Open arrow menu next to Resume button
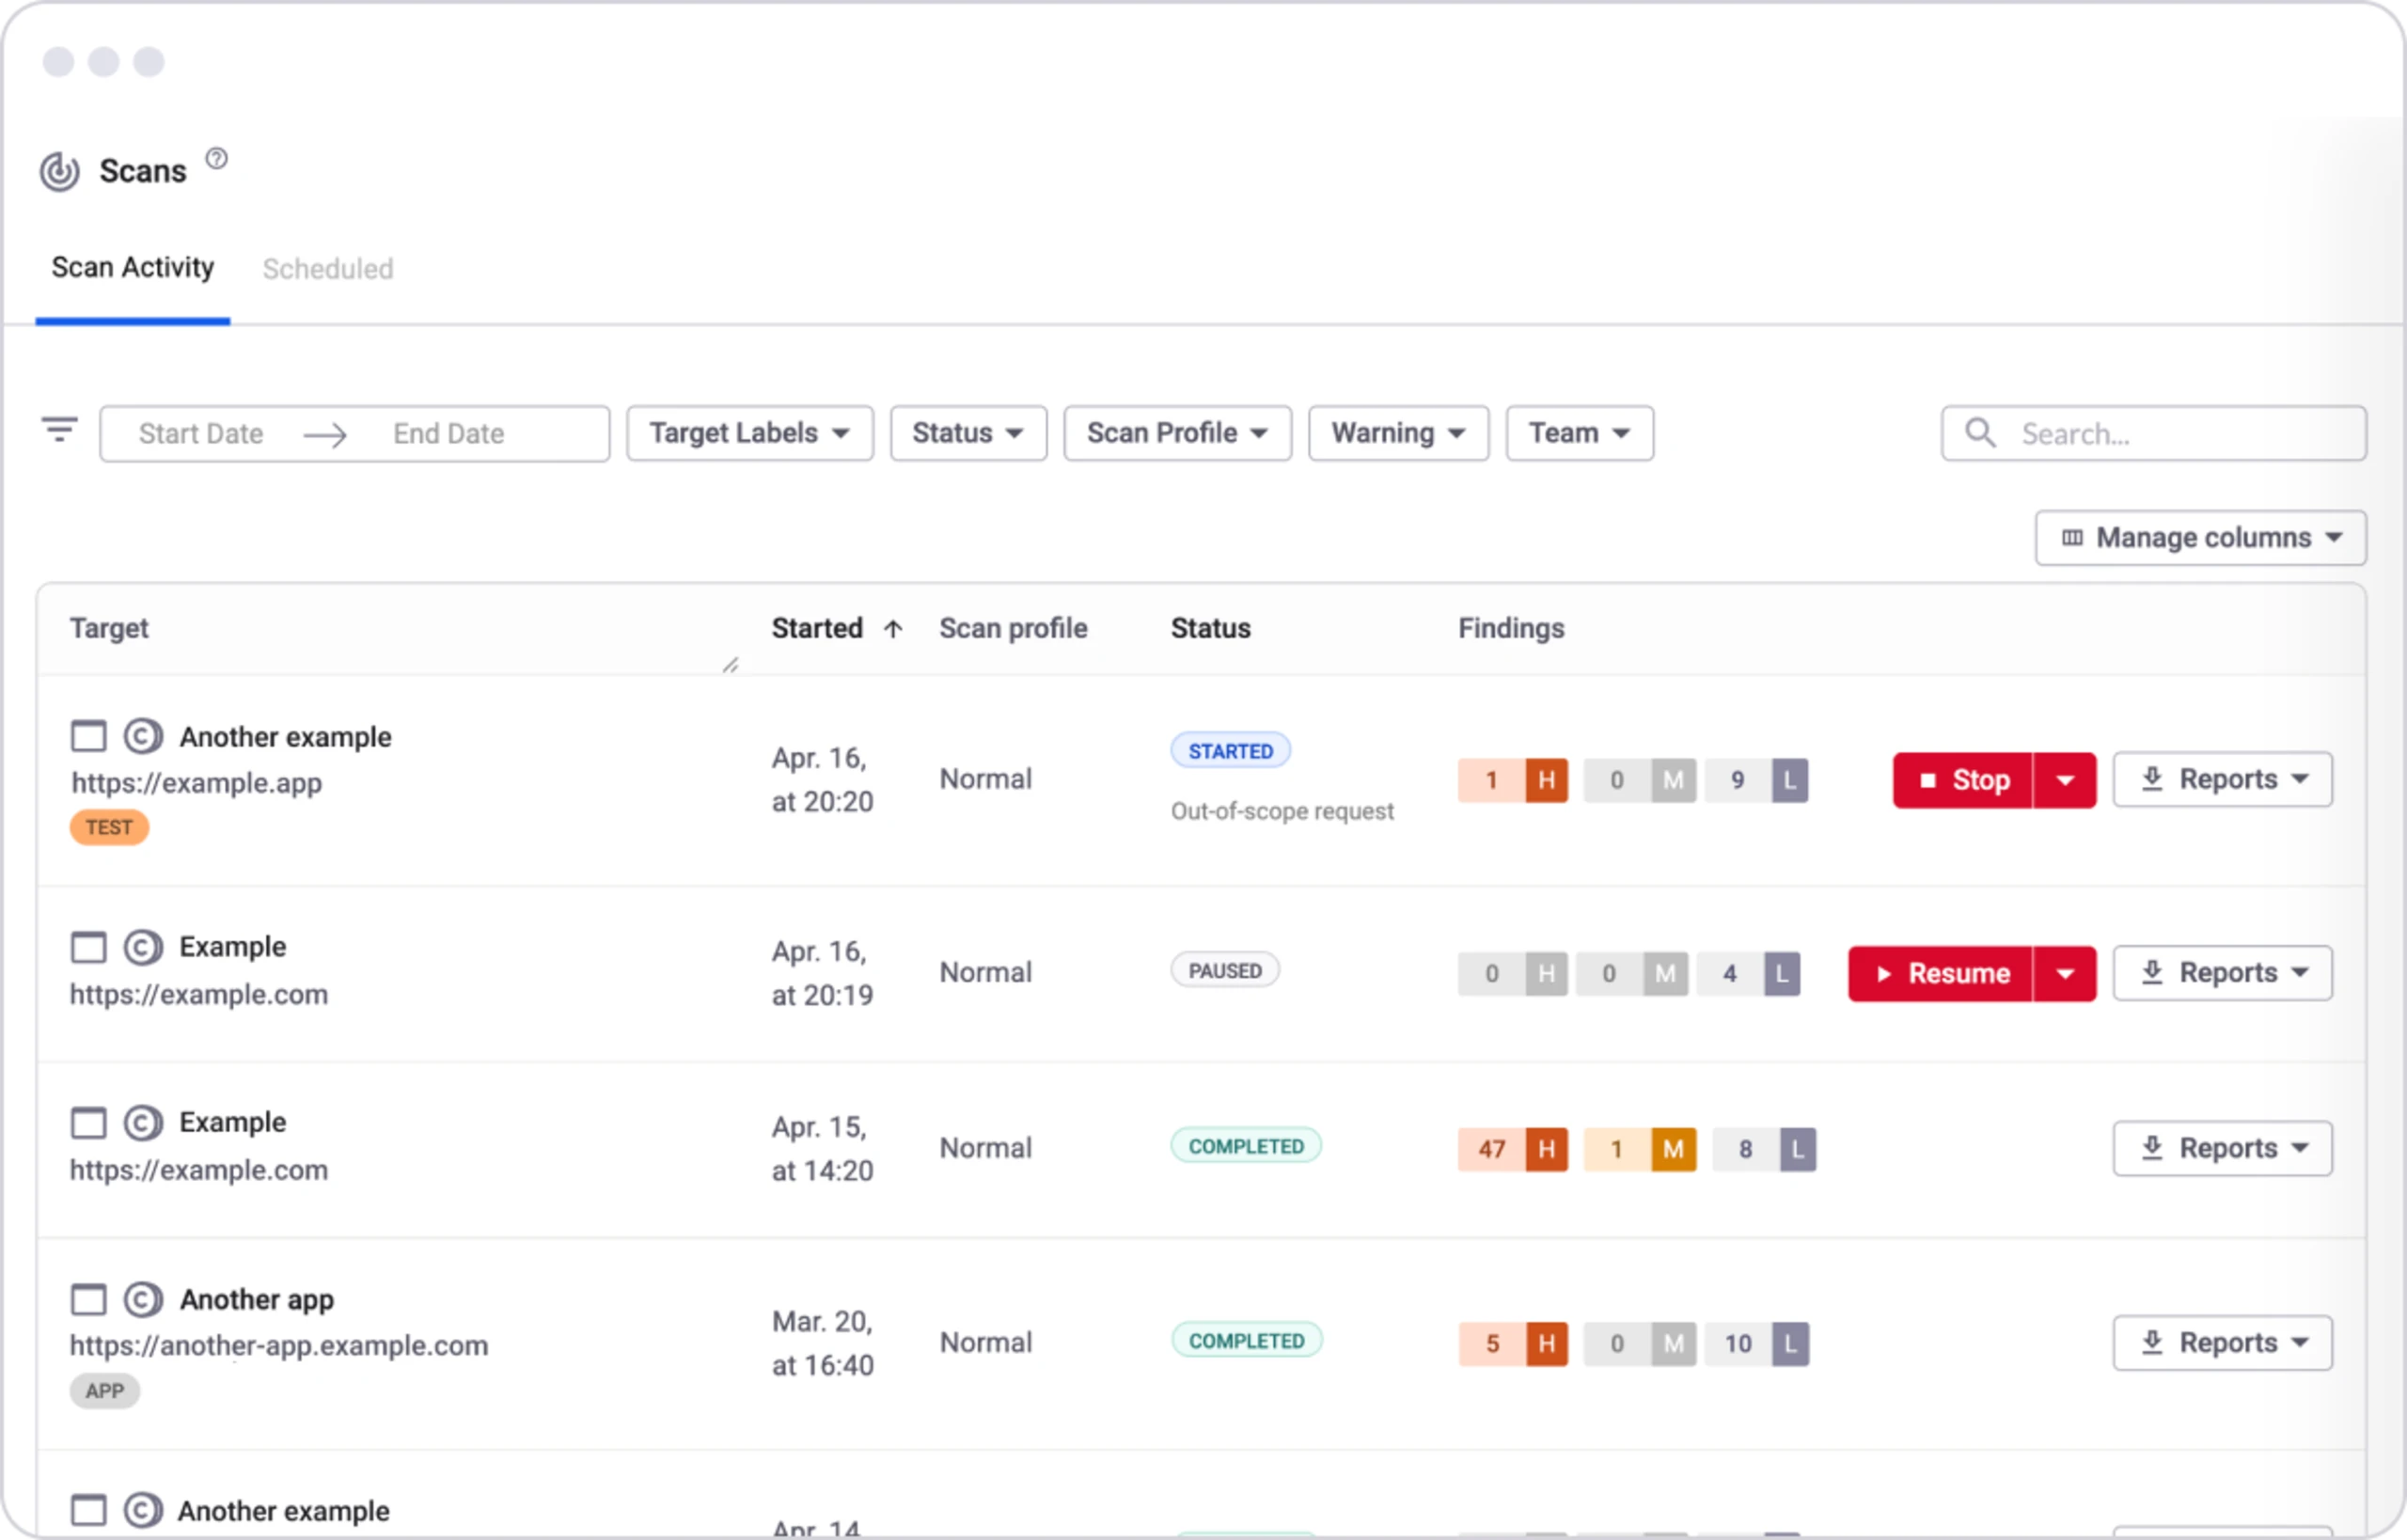The image size is (2407, 1540). [2065, 974]
